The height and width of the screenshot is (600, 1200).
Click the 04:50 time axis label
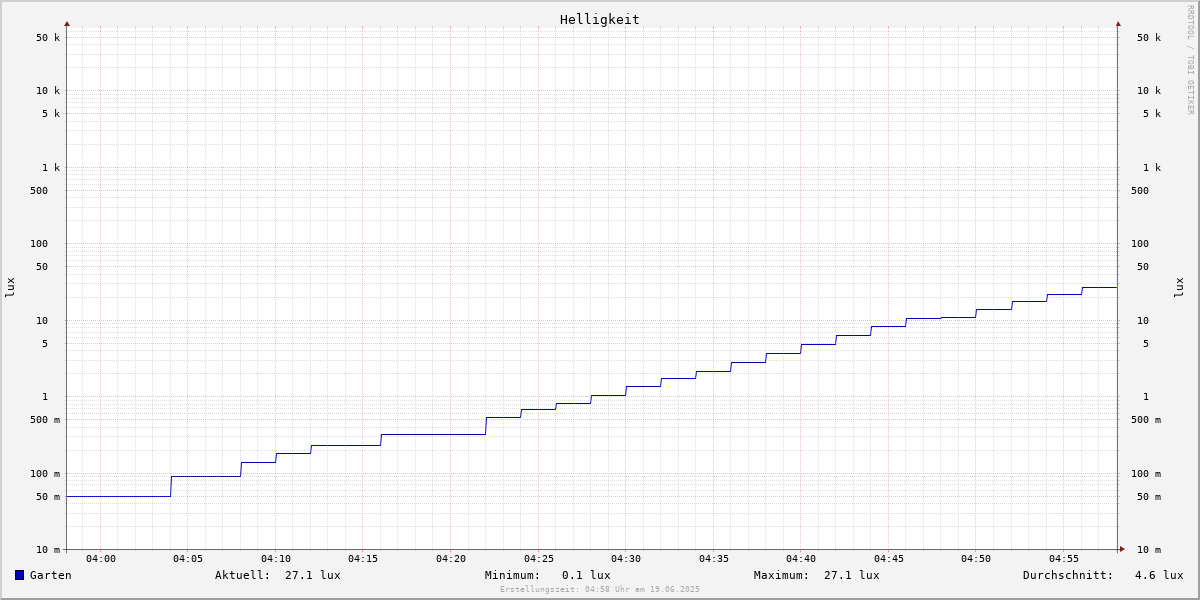pos(976,558)
